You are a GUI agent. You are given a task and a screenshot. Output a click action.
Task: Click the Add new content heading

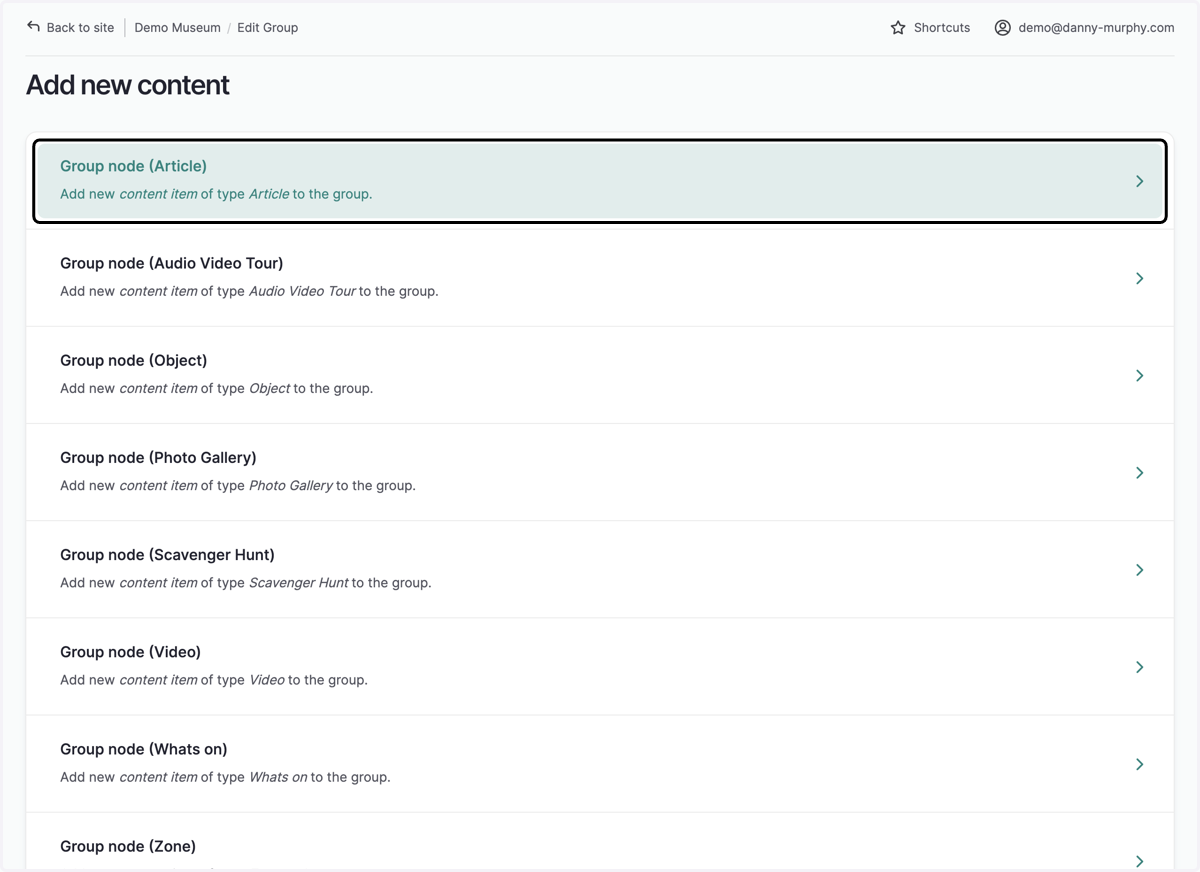128,85
